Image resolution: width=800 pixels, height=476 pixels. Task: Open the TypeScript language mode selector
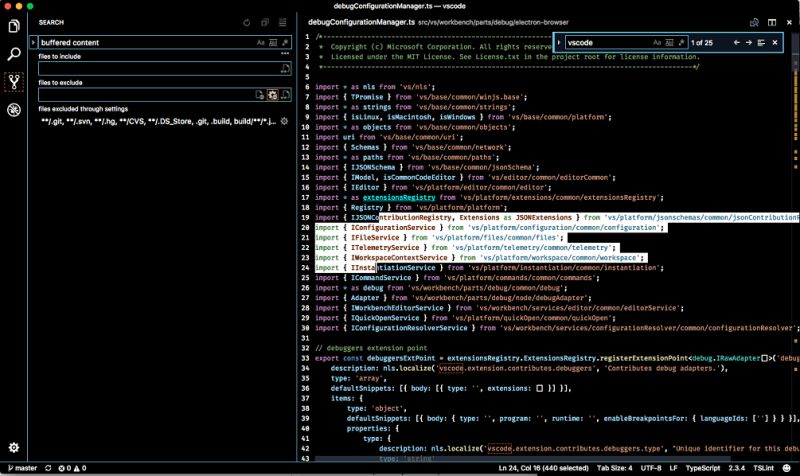(703, 468)
